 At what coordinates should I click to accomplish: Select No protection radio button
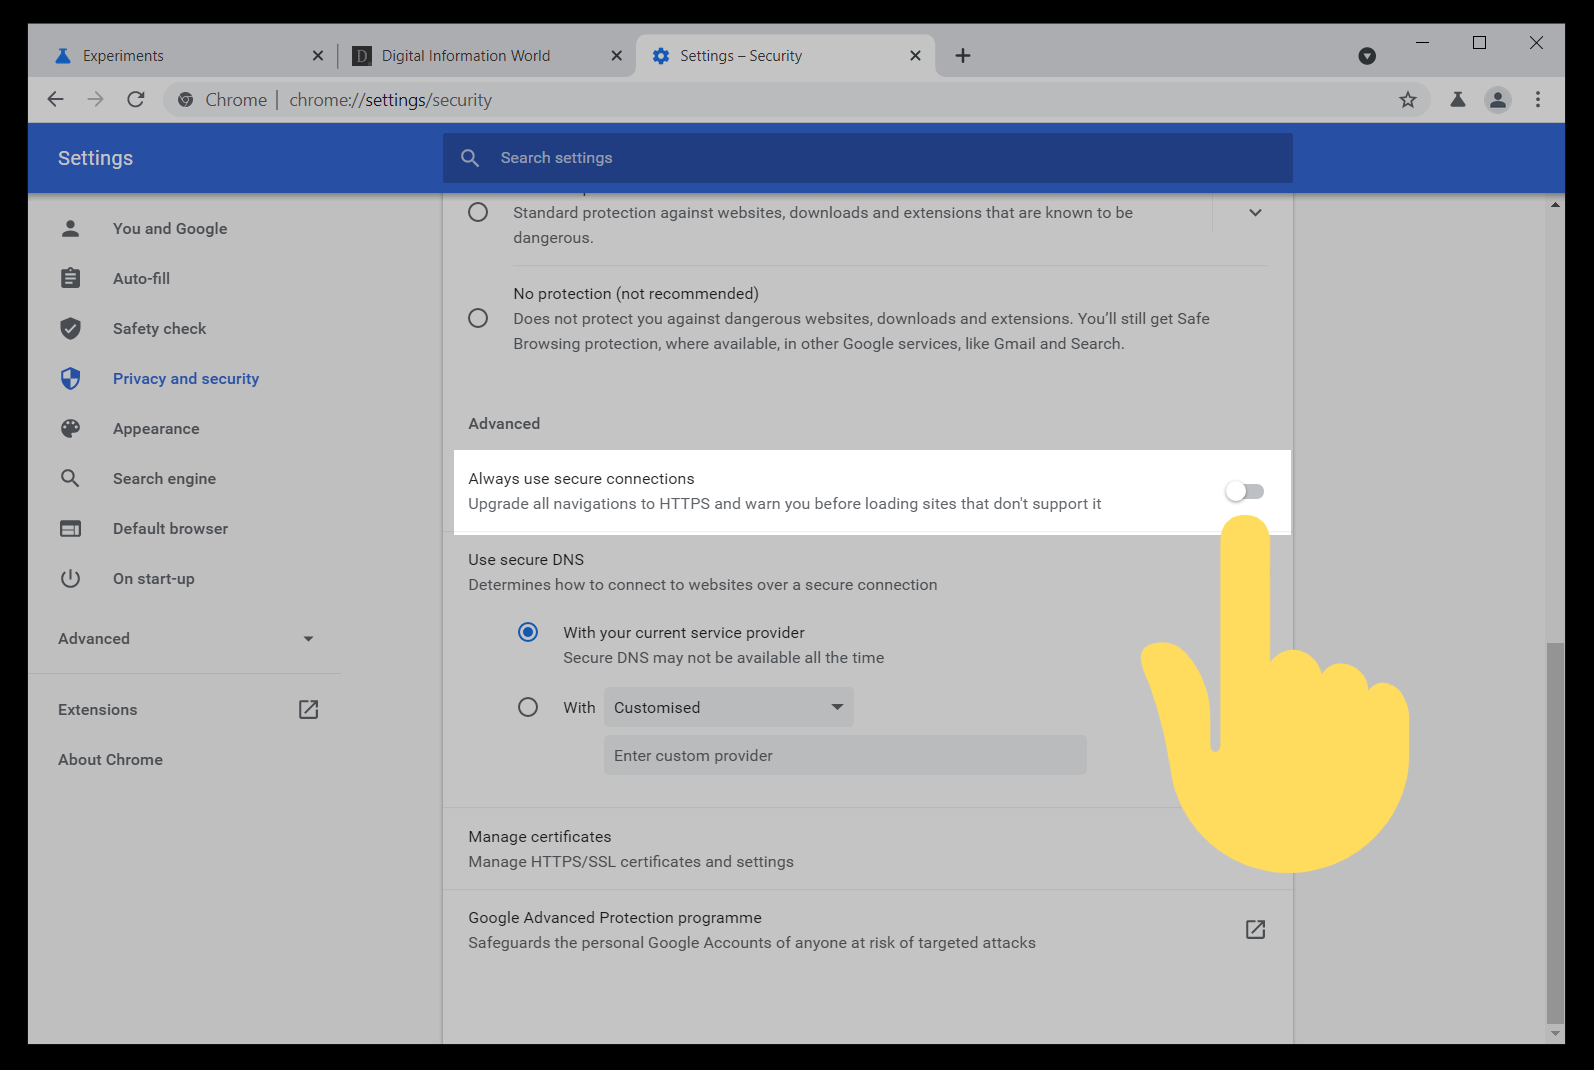click(478, 318)
